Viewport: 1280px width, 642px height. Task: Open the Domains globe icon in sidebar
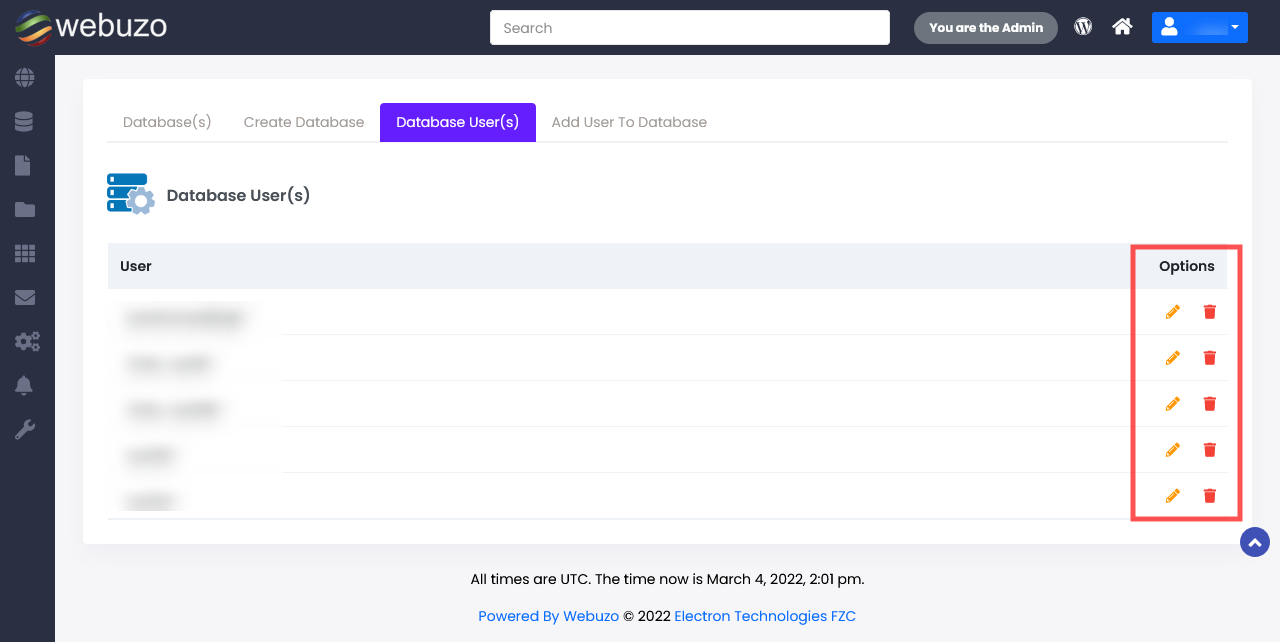(x=25, y=78)
